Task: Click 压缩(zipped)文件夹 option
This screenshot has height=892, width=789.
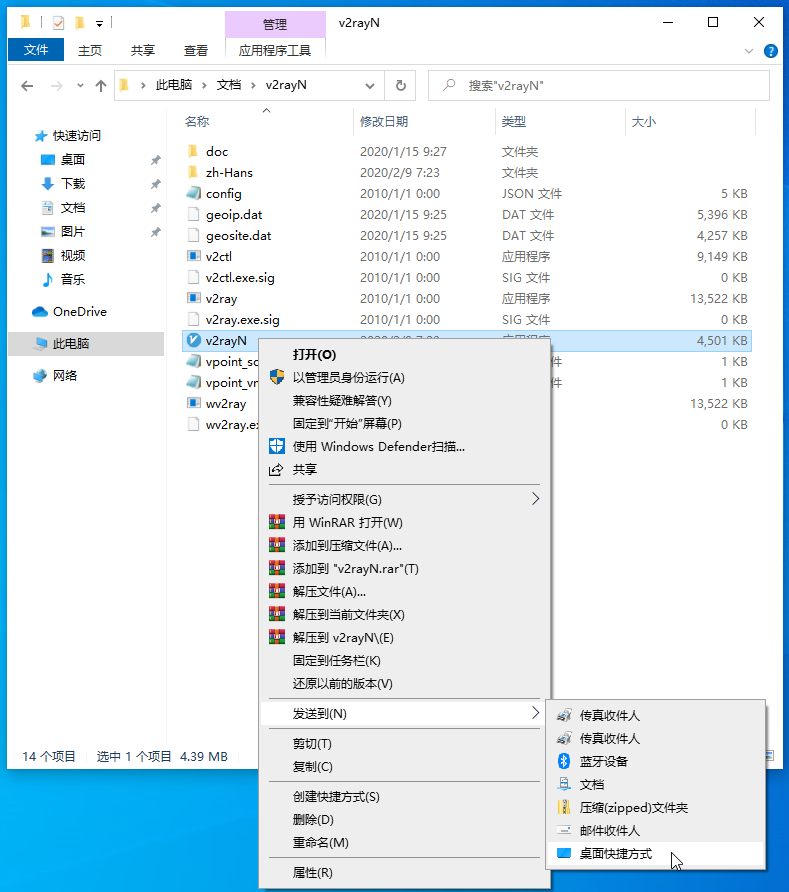Action: [x=655, y=807]
